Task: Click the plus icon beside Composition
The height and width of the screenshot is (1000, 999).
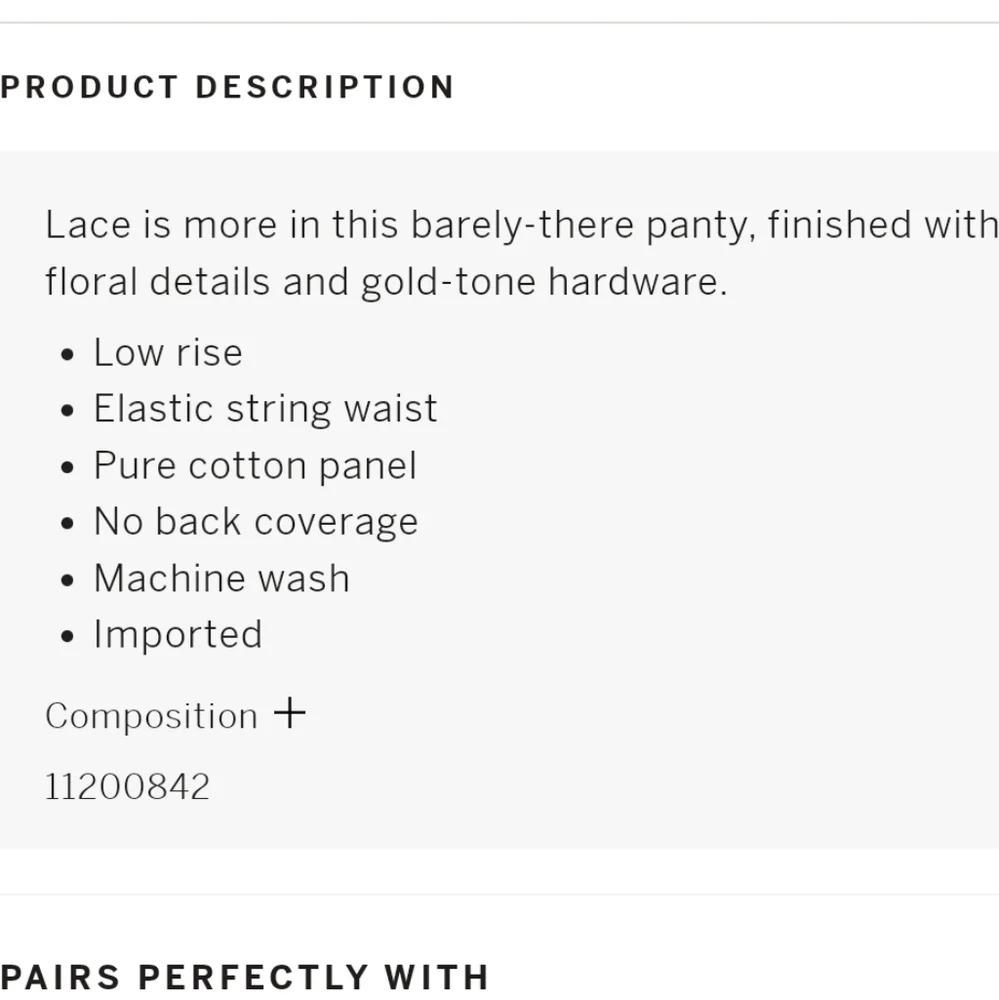Action: (289, 714)
